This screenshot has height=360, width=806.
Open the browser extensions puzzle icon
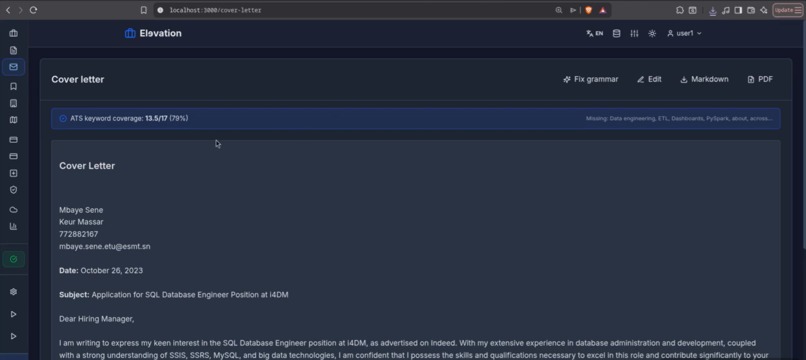tap(680, 10)
